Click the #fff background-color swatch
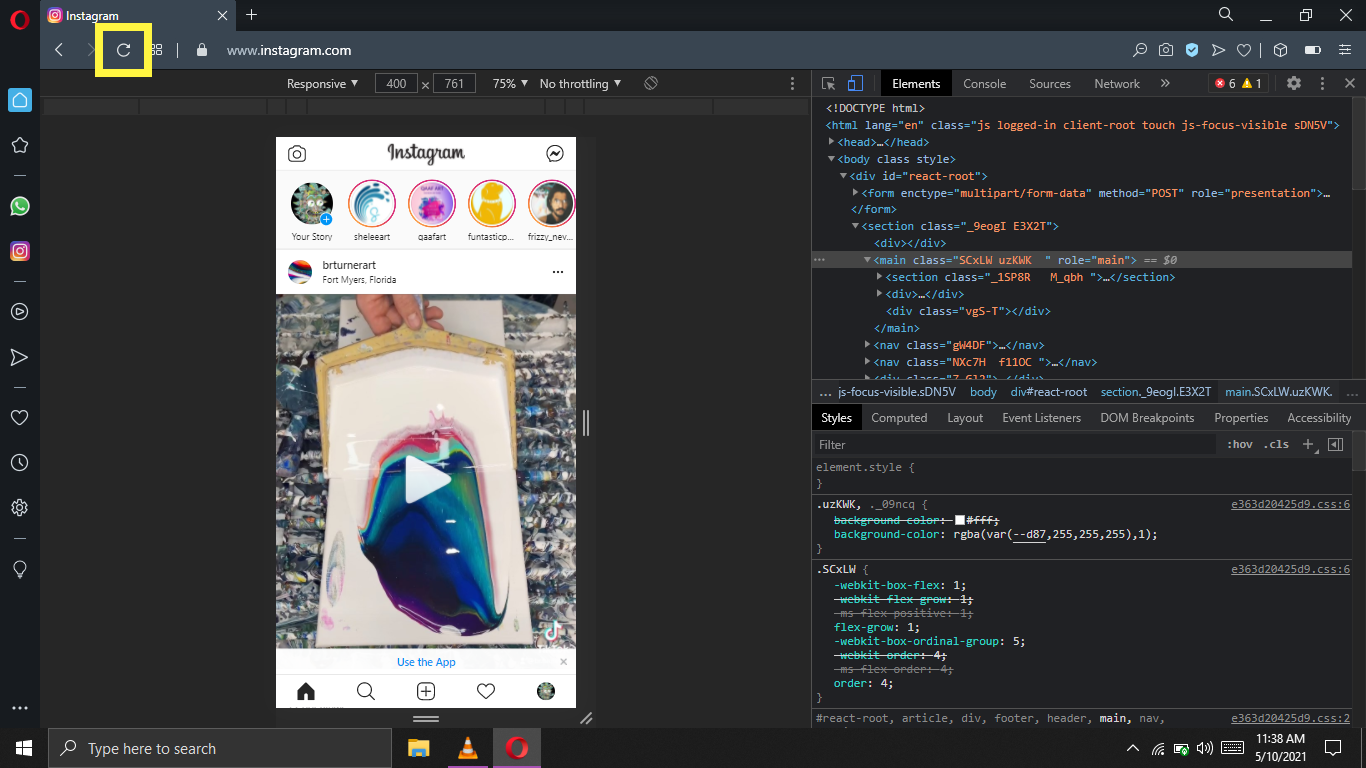Viewport: 1366px width, 768px height. (x=960, y=520)
